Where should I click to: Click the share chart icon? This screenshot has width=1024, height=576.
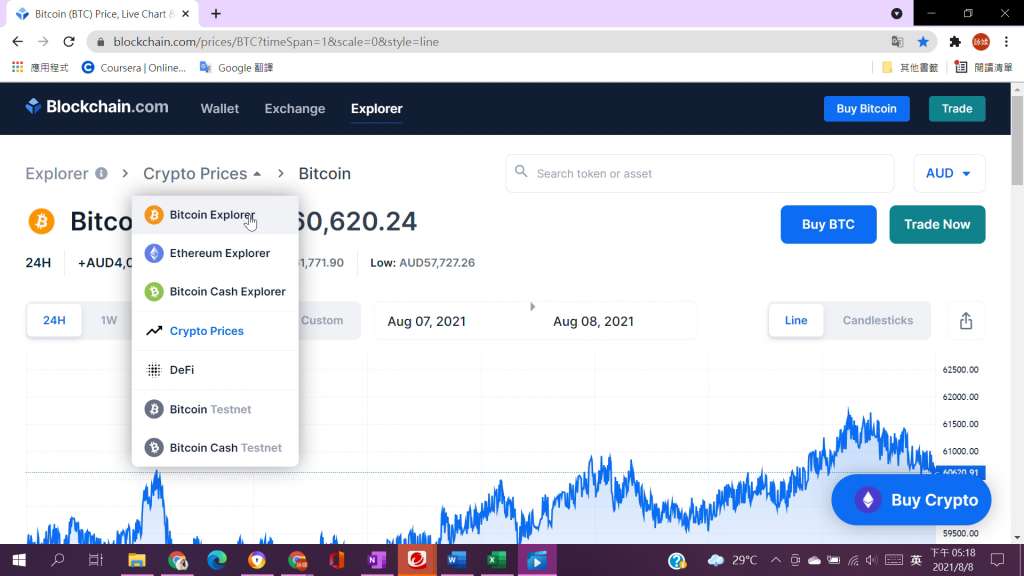(966, 321)
